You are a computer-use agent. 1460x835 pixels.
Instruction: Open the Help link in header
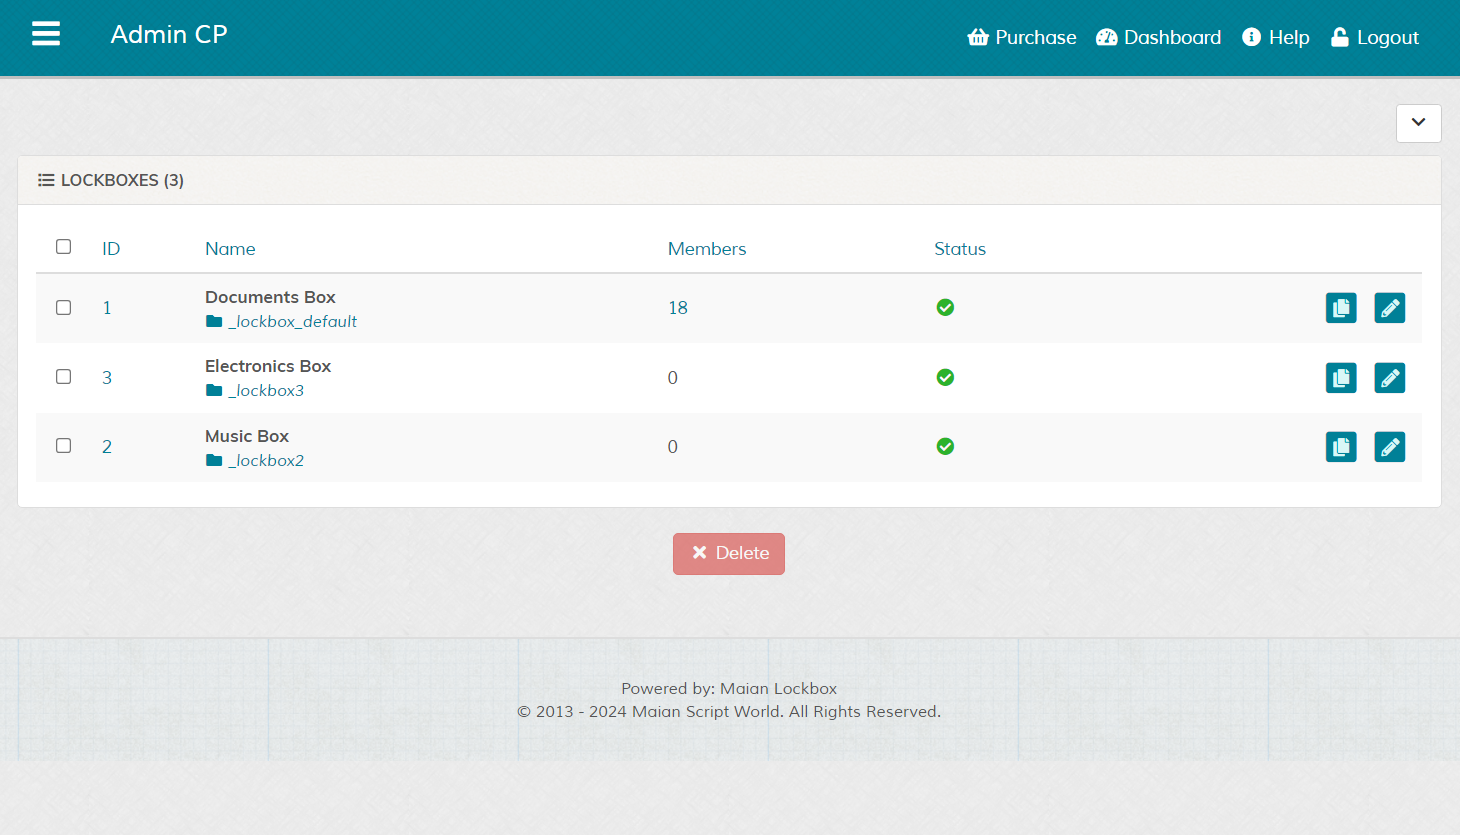click(x=1275, y=38)
